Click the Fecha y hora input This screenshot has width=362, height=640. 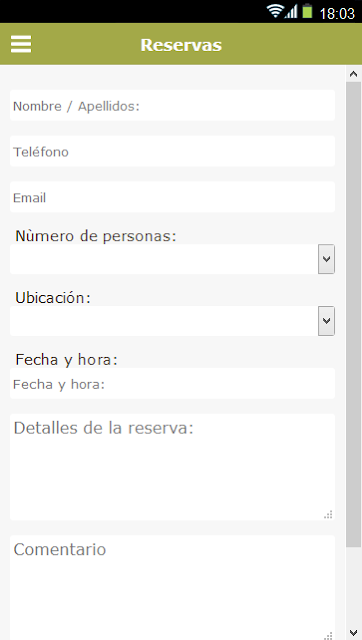pos(172,383)
